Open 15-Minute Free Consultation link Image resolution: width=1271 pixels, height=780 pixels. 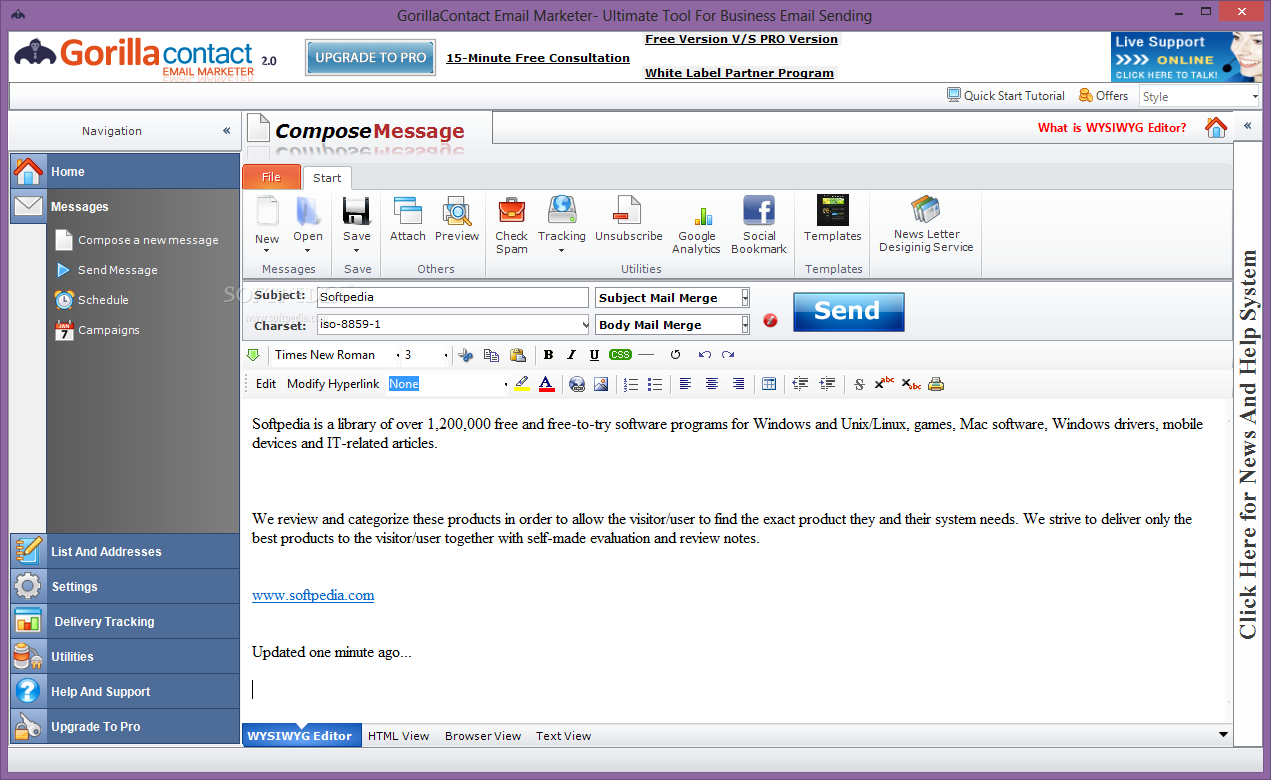(538, 58)
